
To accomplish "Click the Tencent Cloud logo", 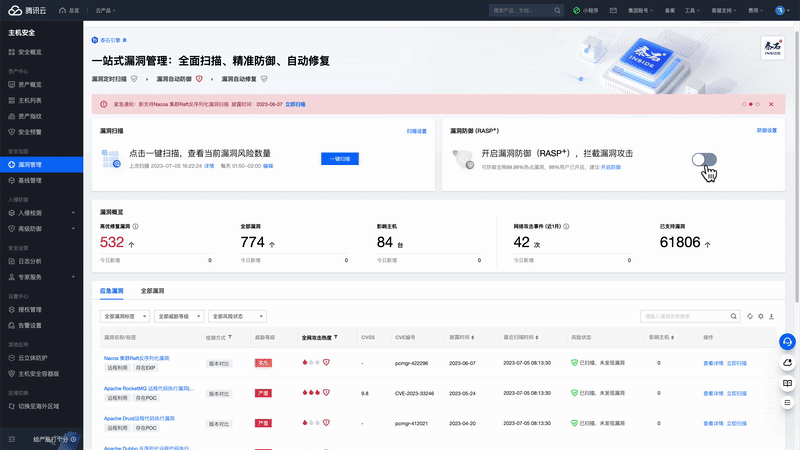I will click(28, 10).
